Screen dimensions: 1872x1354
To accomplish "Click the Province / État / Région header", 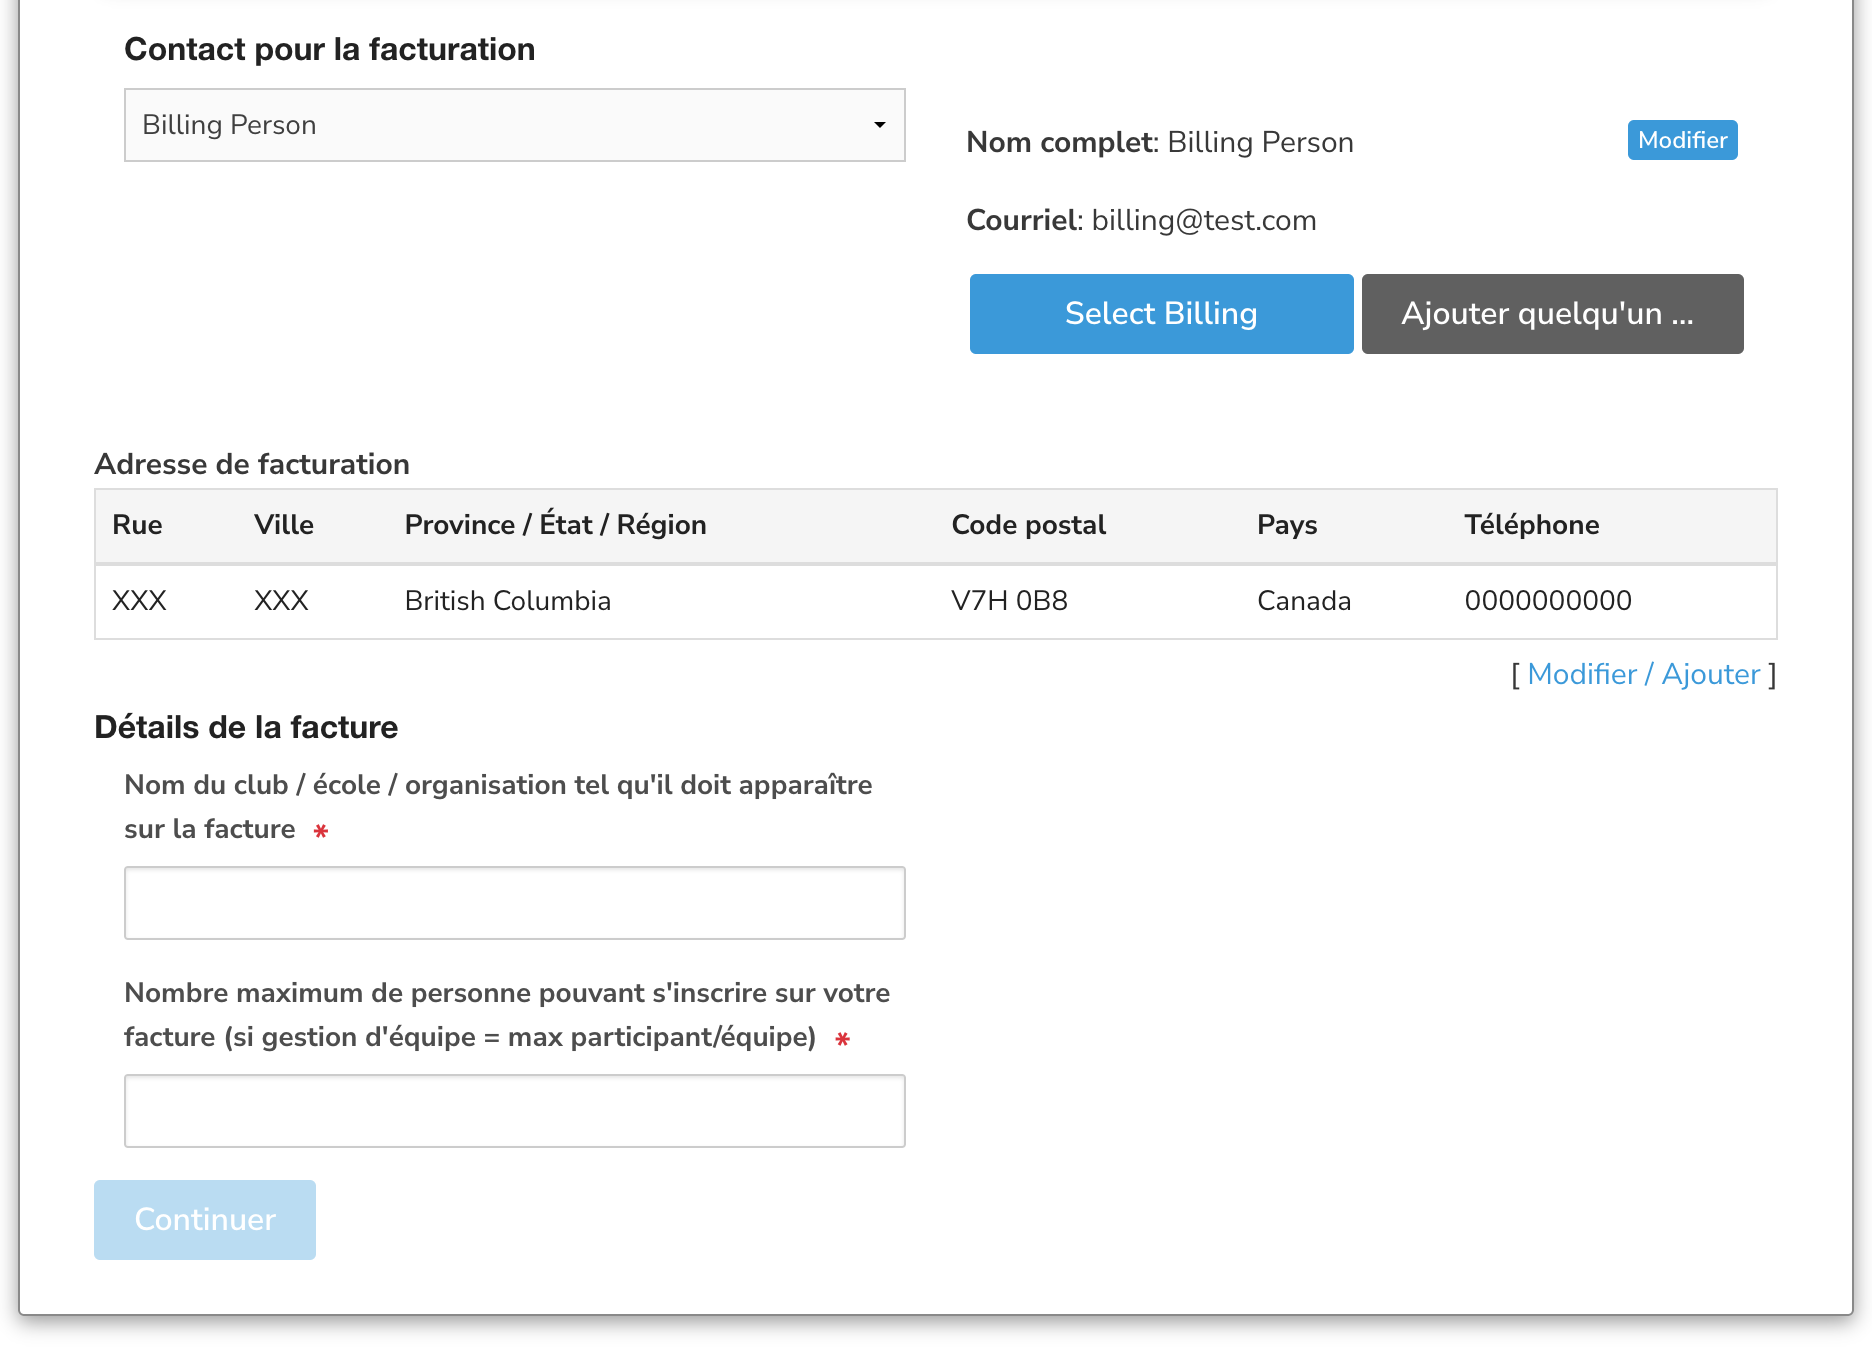I will [x=555, y=525].
